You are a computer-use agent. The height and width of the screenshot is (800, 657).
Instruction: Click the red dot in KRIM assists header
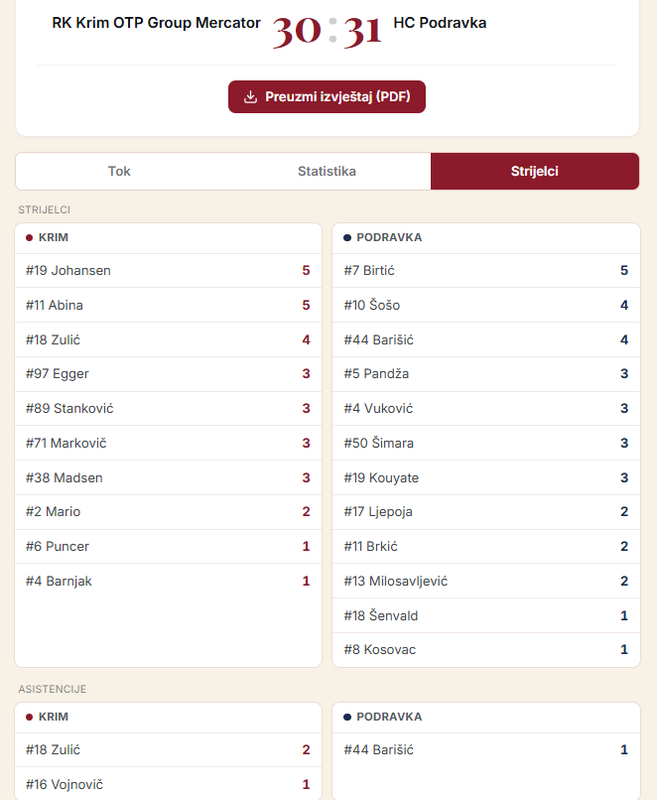tap(29, 717)
